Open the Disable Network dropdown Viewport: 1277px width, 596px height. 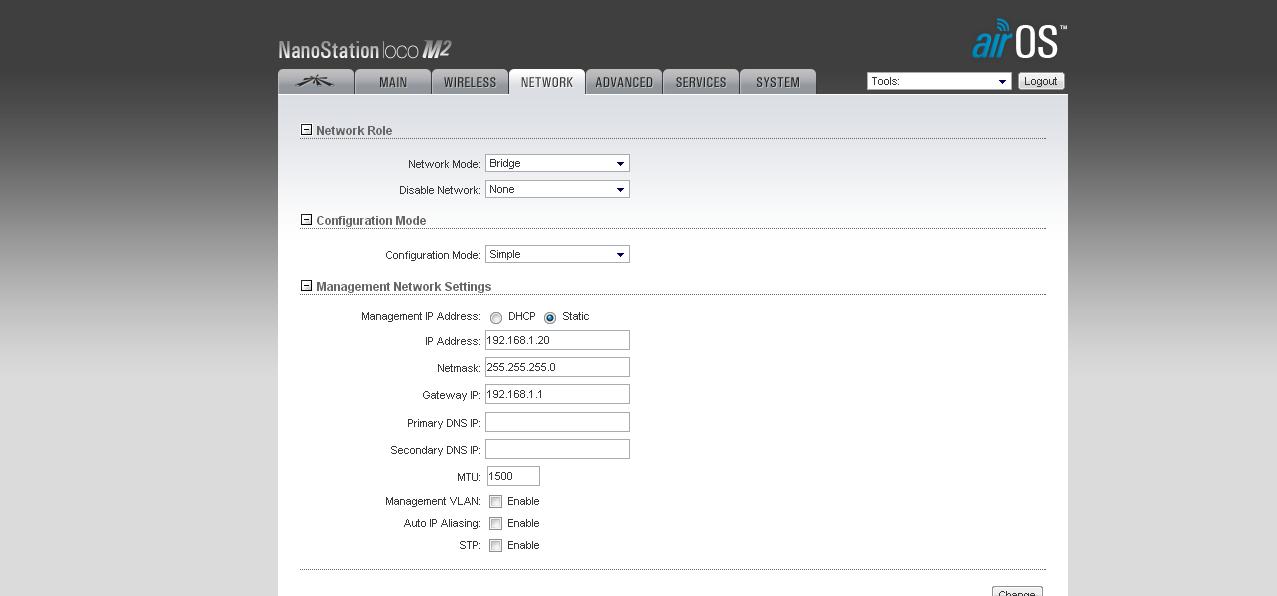coord(557,189)
